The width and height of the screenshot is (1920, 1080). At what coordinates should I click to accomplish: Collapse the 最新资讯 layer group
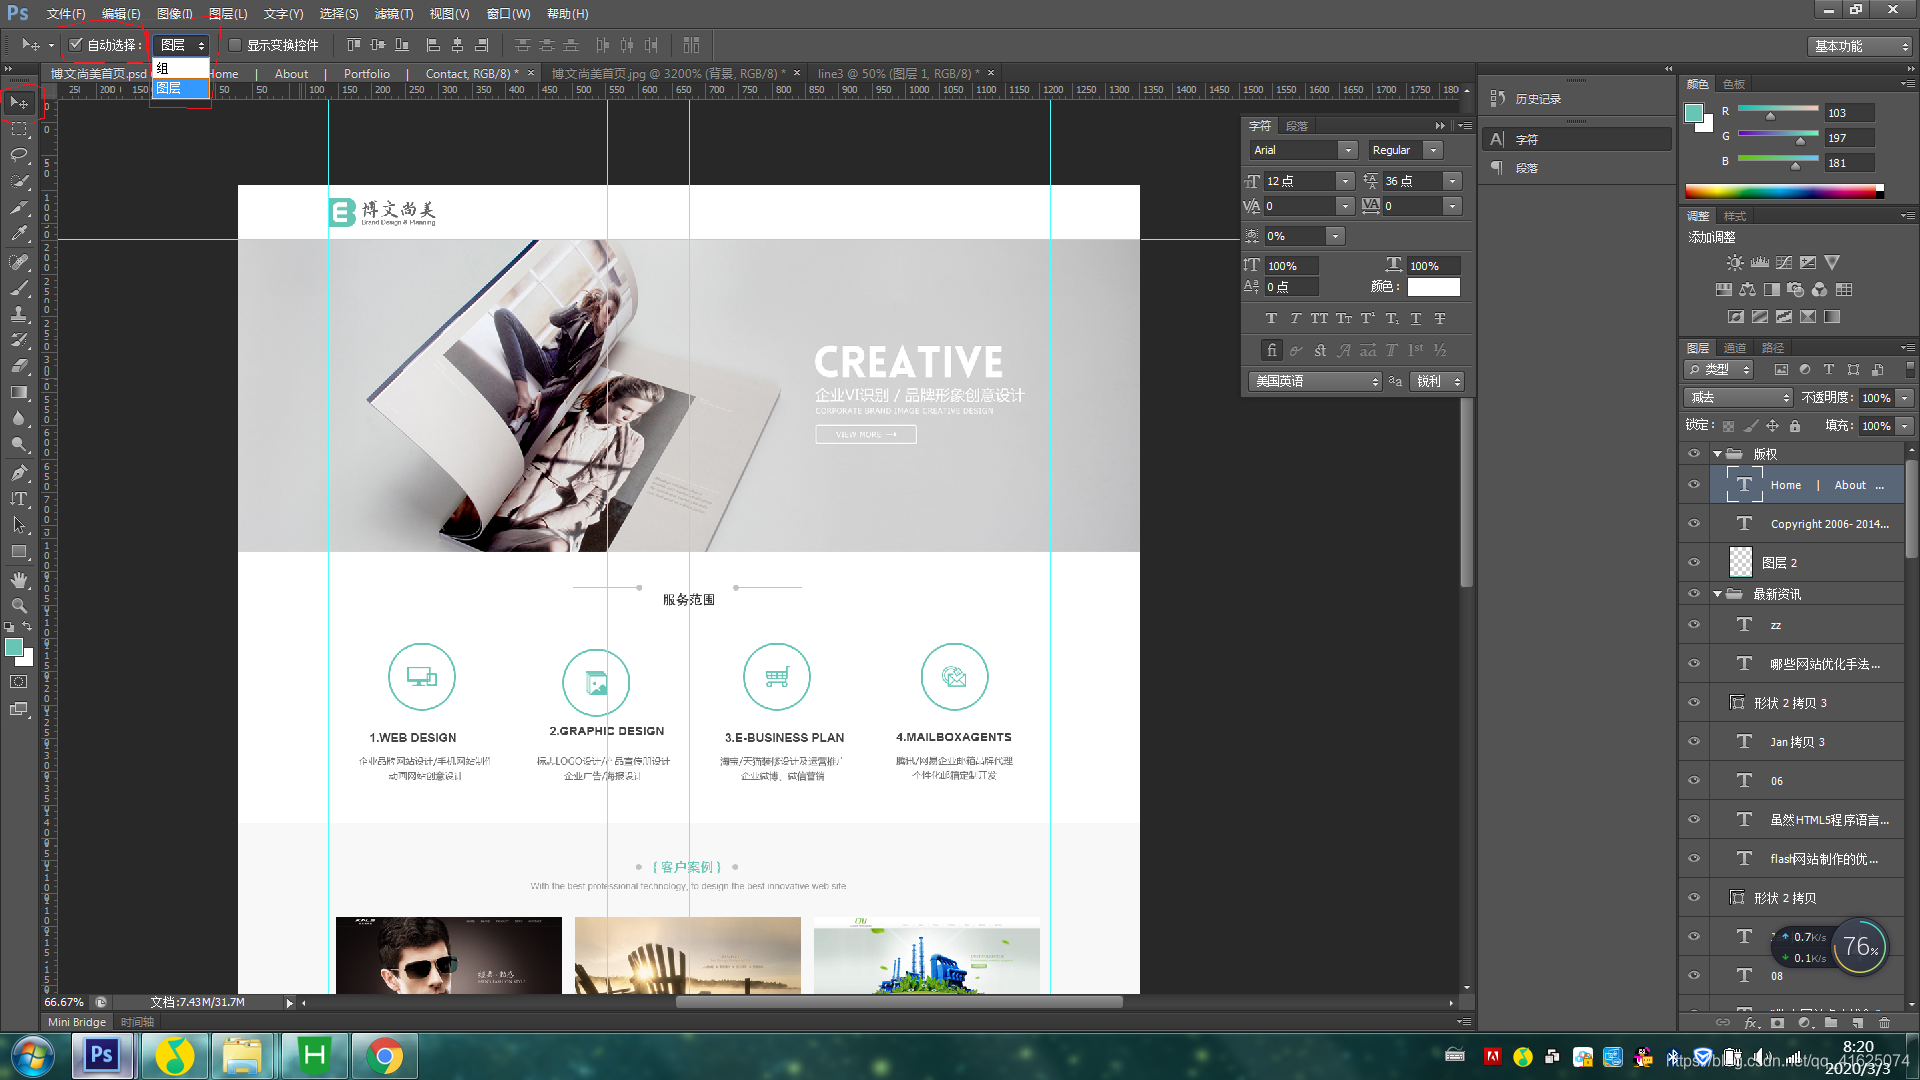click(1718, 594)
